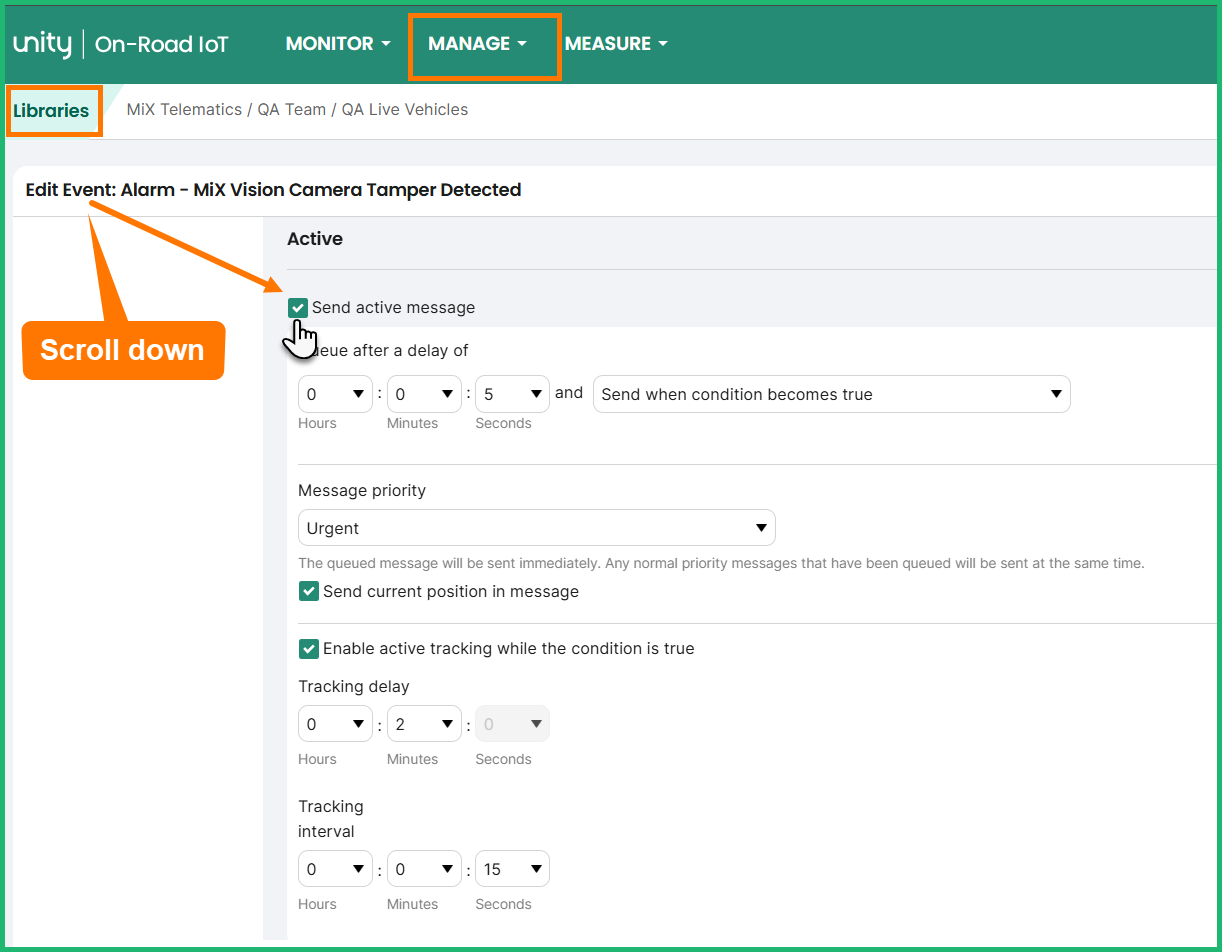The height and width of the screenshot is (952, 1222).
Task: Click the MiX Telematics breadcrumb path
Action: (297, 110)
